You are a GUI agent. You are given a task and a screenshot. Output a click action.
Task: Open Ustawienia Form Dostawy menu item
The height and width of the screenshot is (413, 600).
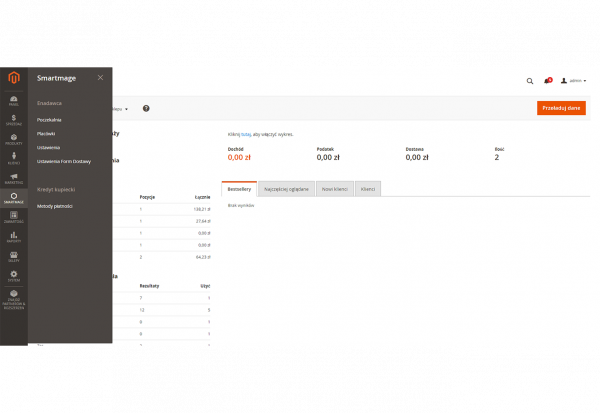coord(64,162)
